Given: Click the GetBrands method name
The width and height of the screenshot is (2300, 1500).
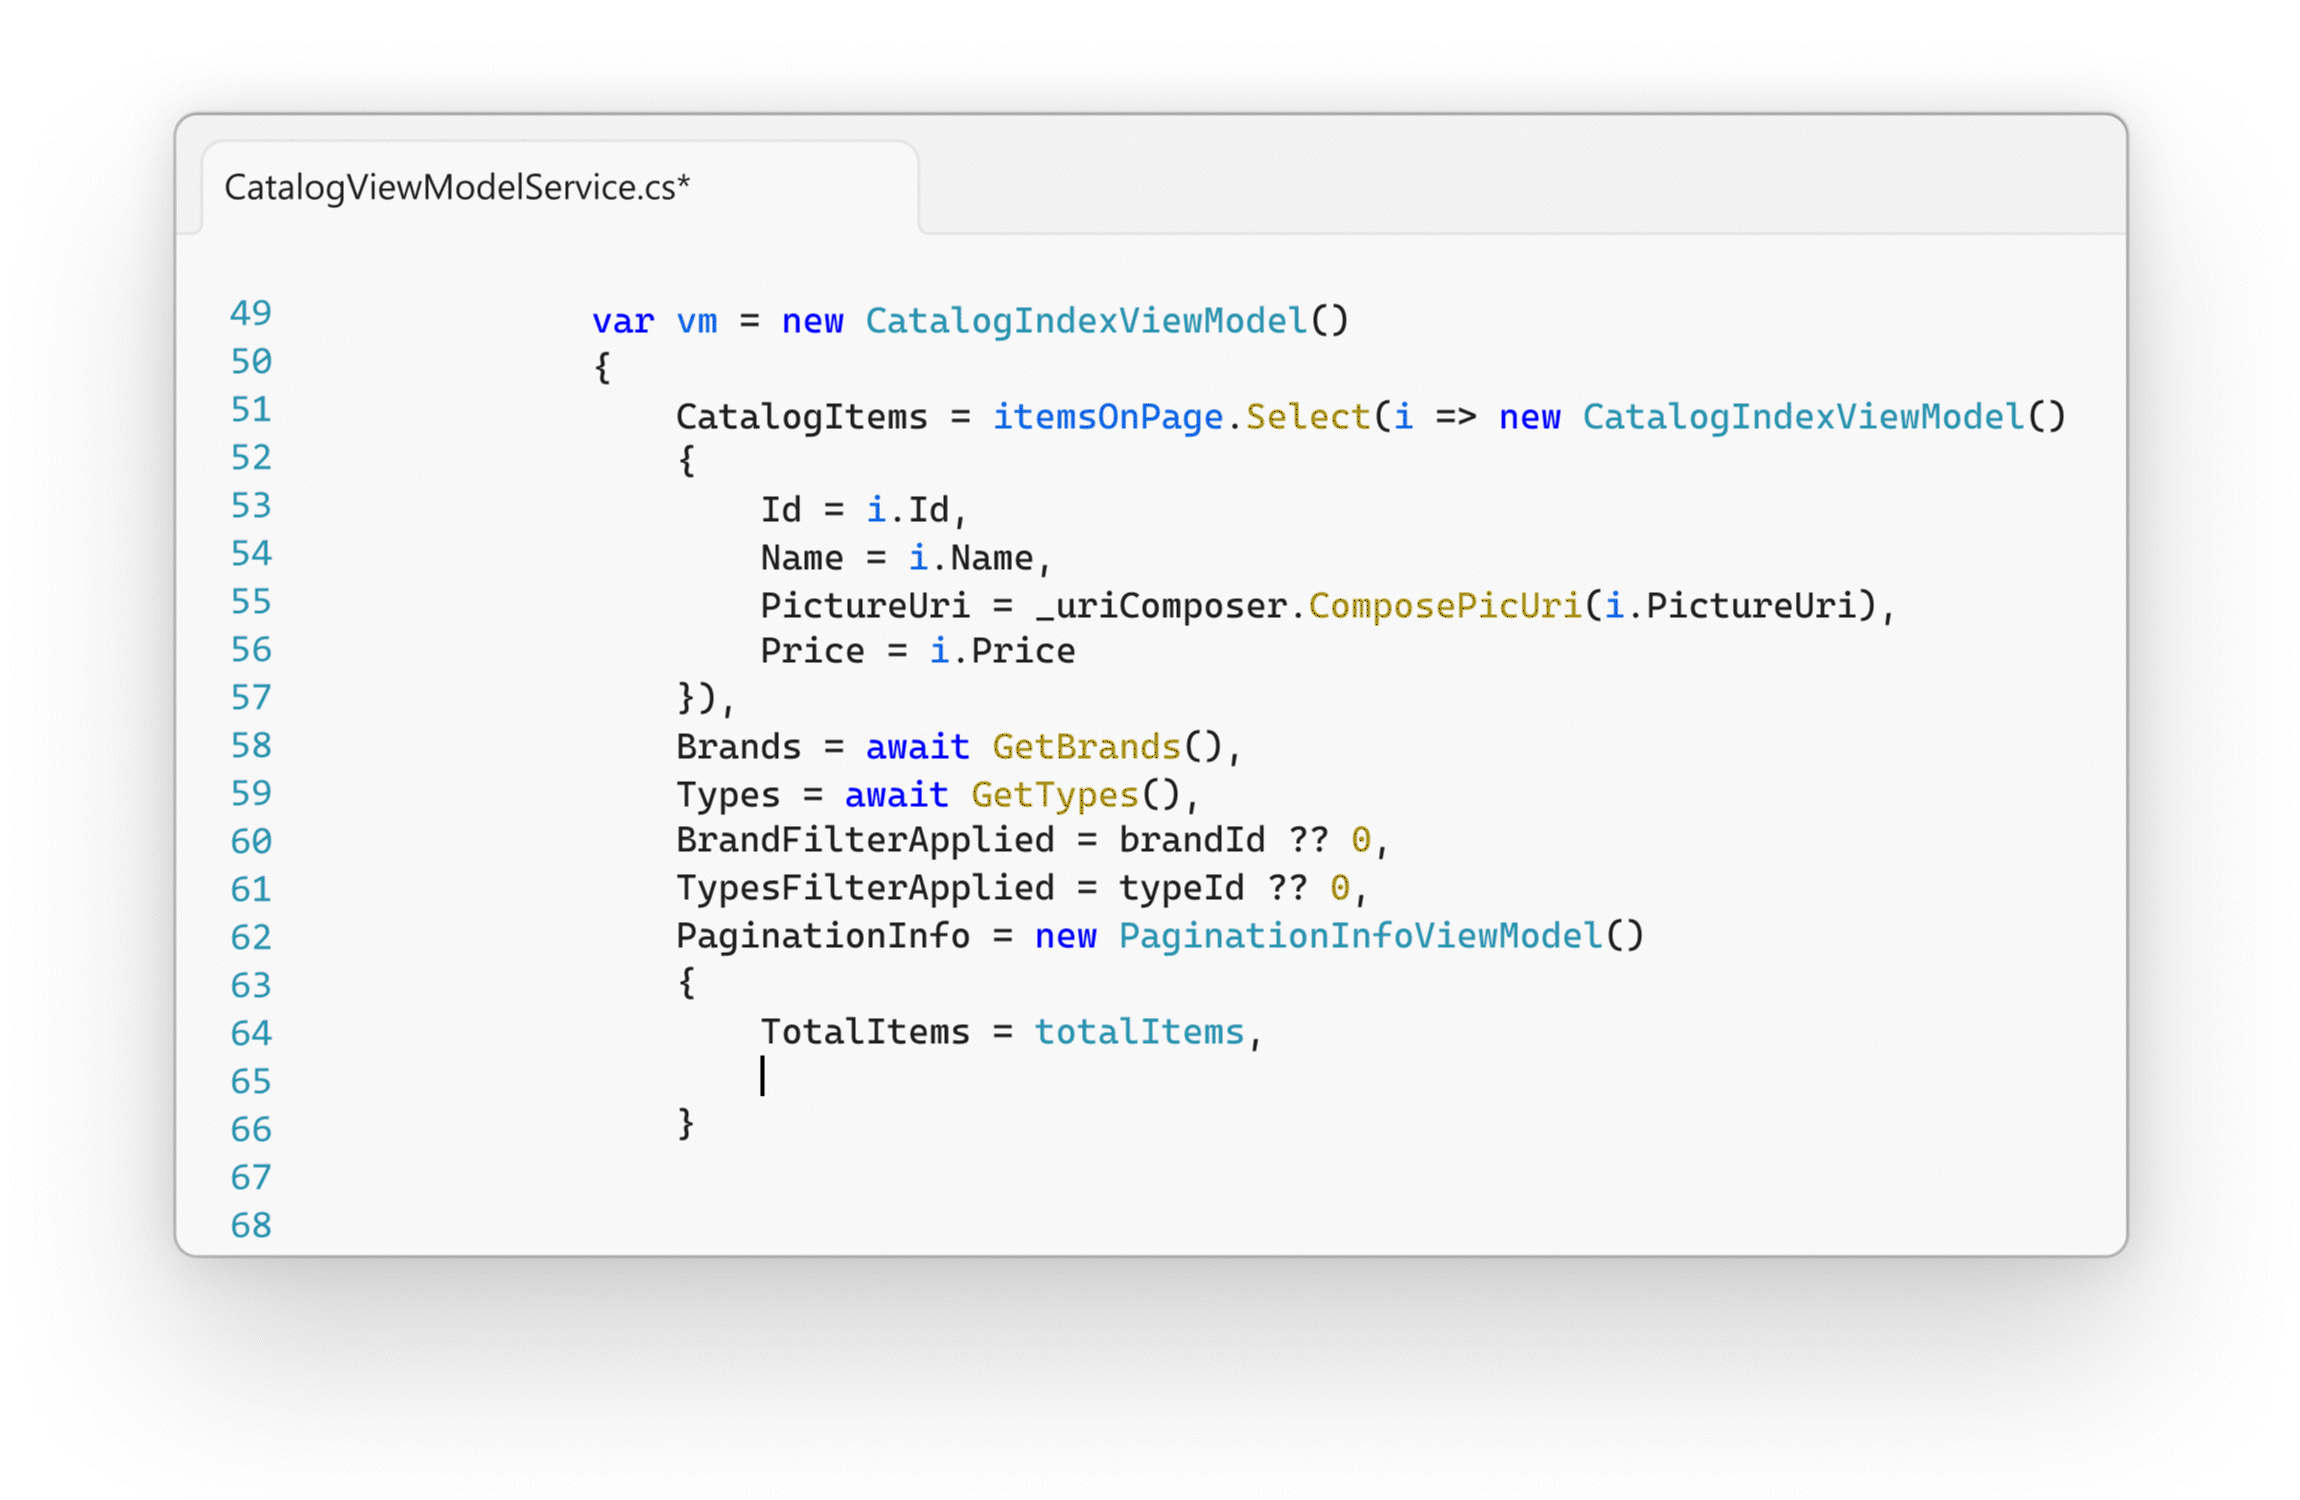Looking at the screenshot, I should click(1086, 747).
